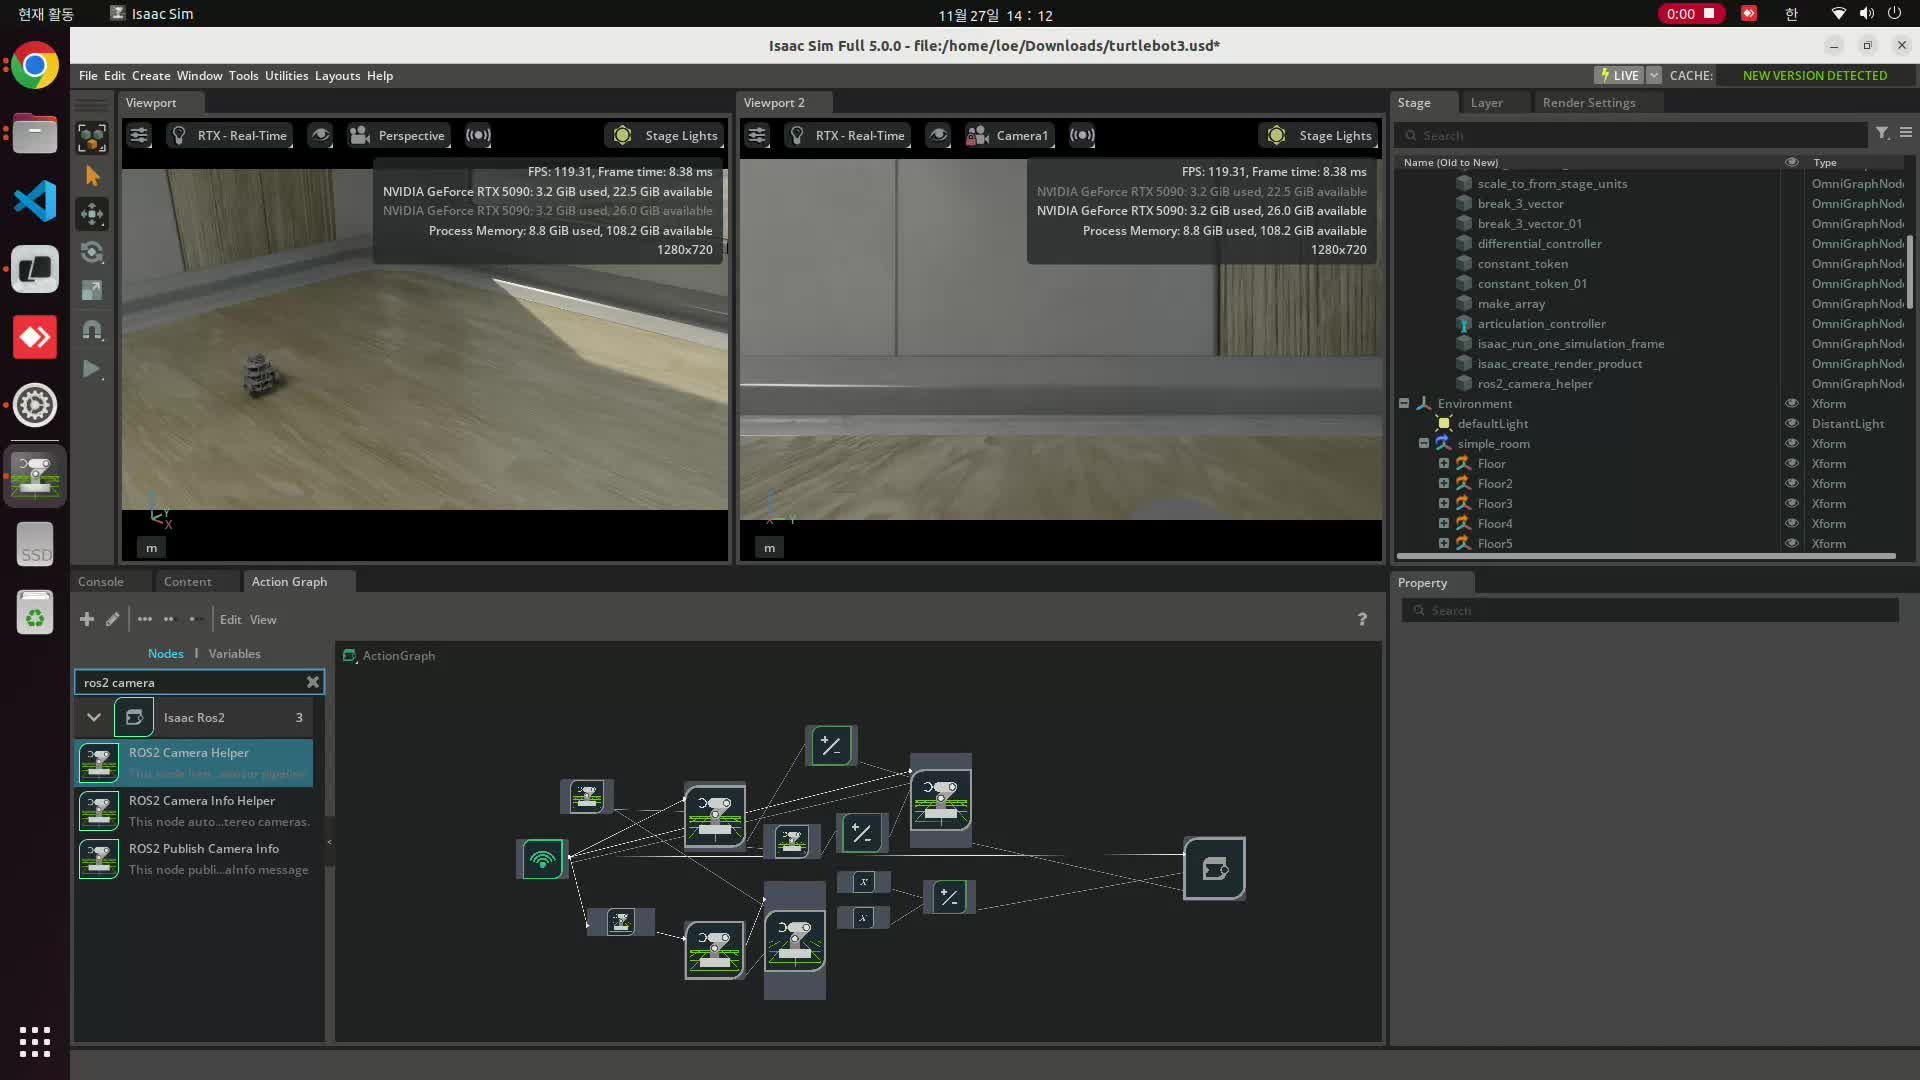Open Action Graph help question mark
This screenshot has width=1920, height=1080.
point(1362,619)
